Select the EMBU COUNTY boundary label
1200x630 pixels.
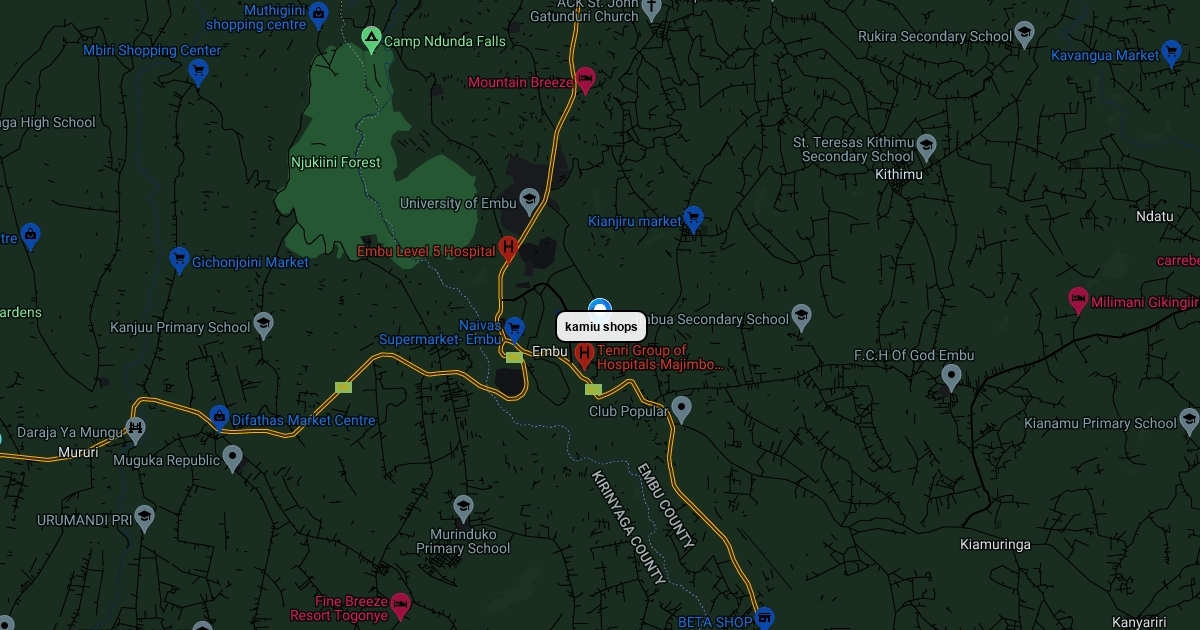(x=666, y=506)
